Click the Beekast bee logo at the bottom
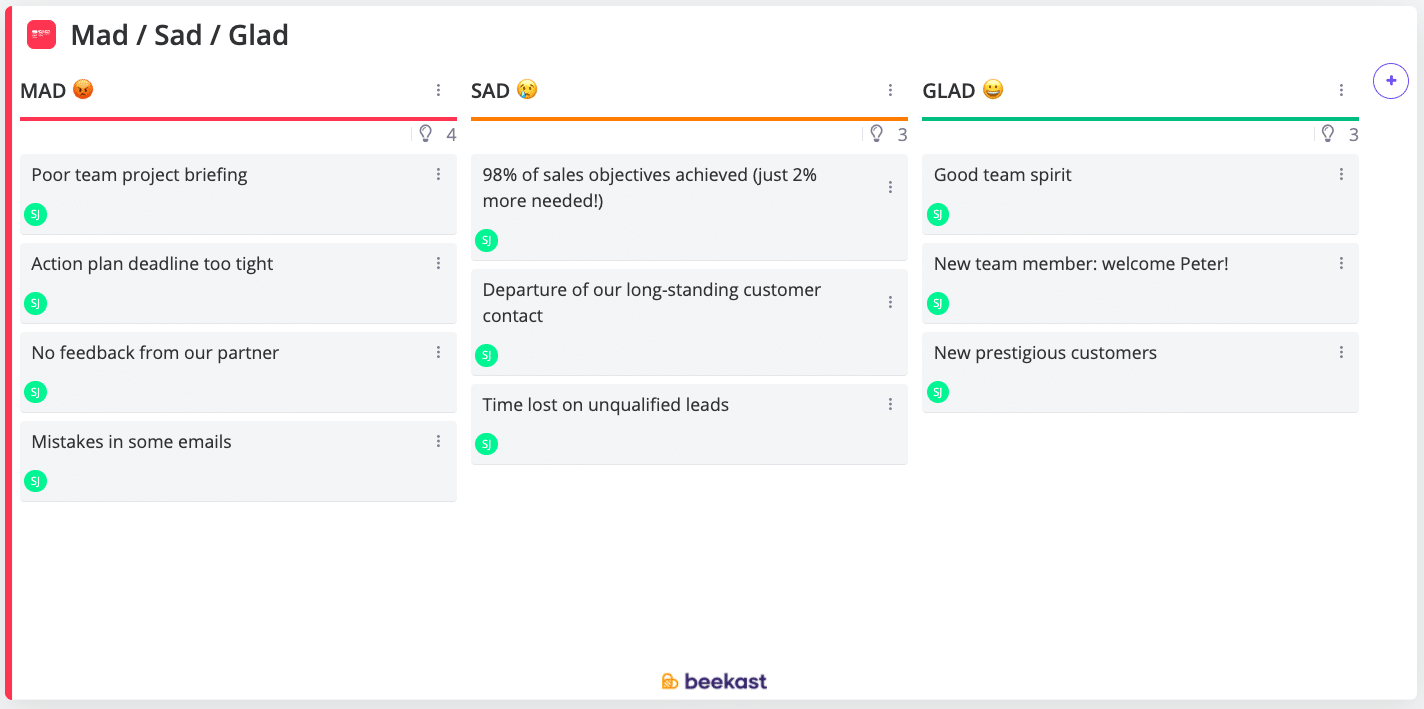 (x=669, y=681)
